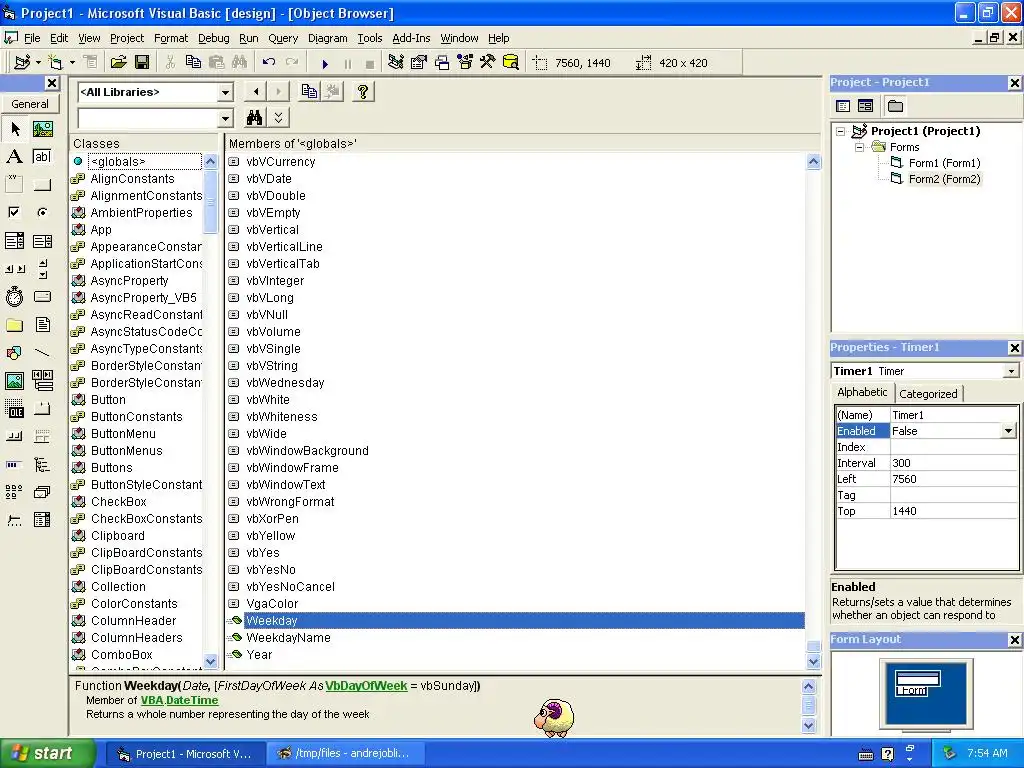Click the Classes list scrollbar thumb
Viewport: 1024px width, 768px height.
[210, 200]
